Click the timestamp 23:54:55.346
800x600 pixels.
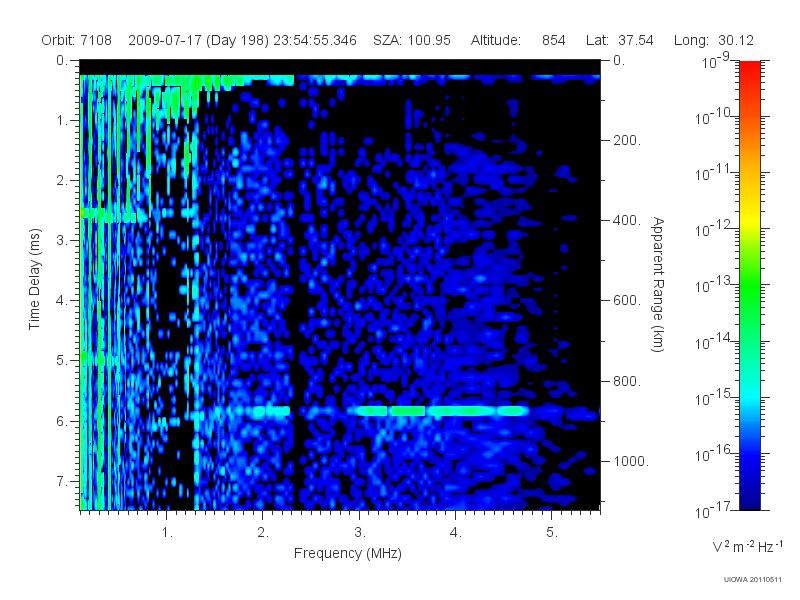pyautogui.click(x=315, y=40)
